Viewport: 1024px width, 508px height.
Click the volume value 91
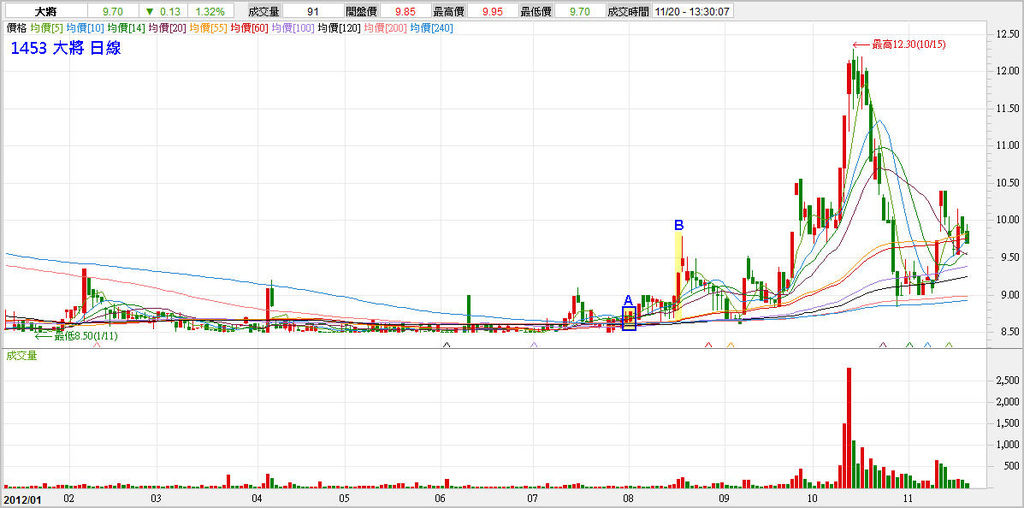click(x=312, y=11)
